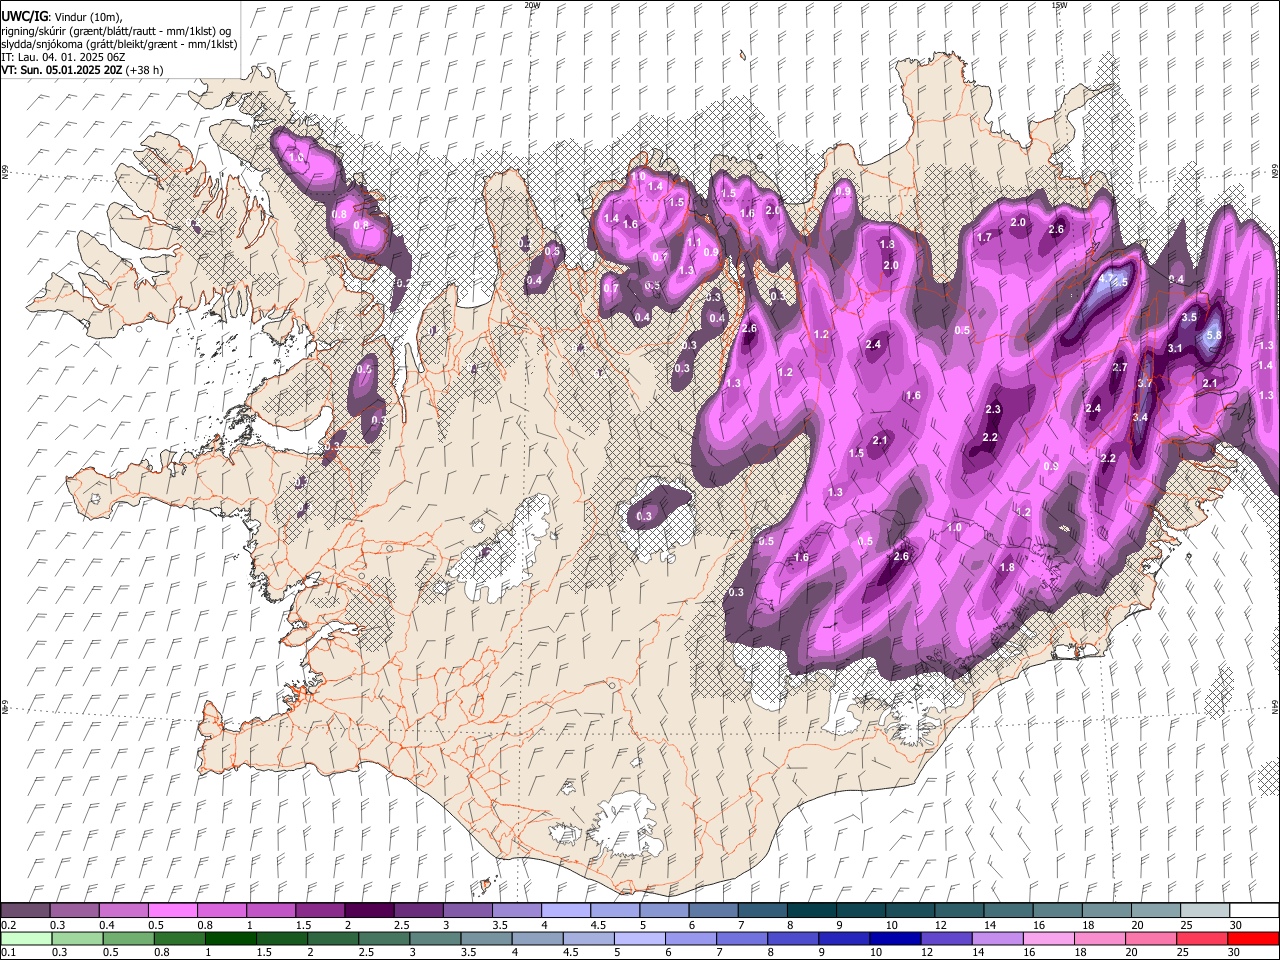
Task: Click the 'slydda/snjókoma' legend description line
Action: coord(119,44)
